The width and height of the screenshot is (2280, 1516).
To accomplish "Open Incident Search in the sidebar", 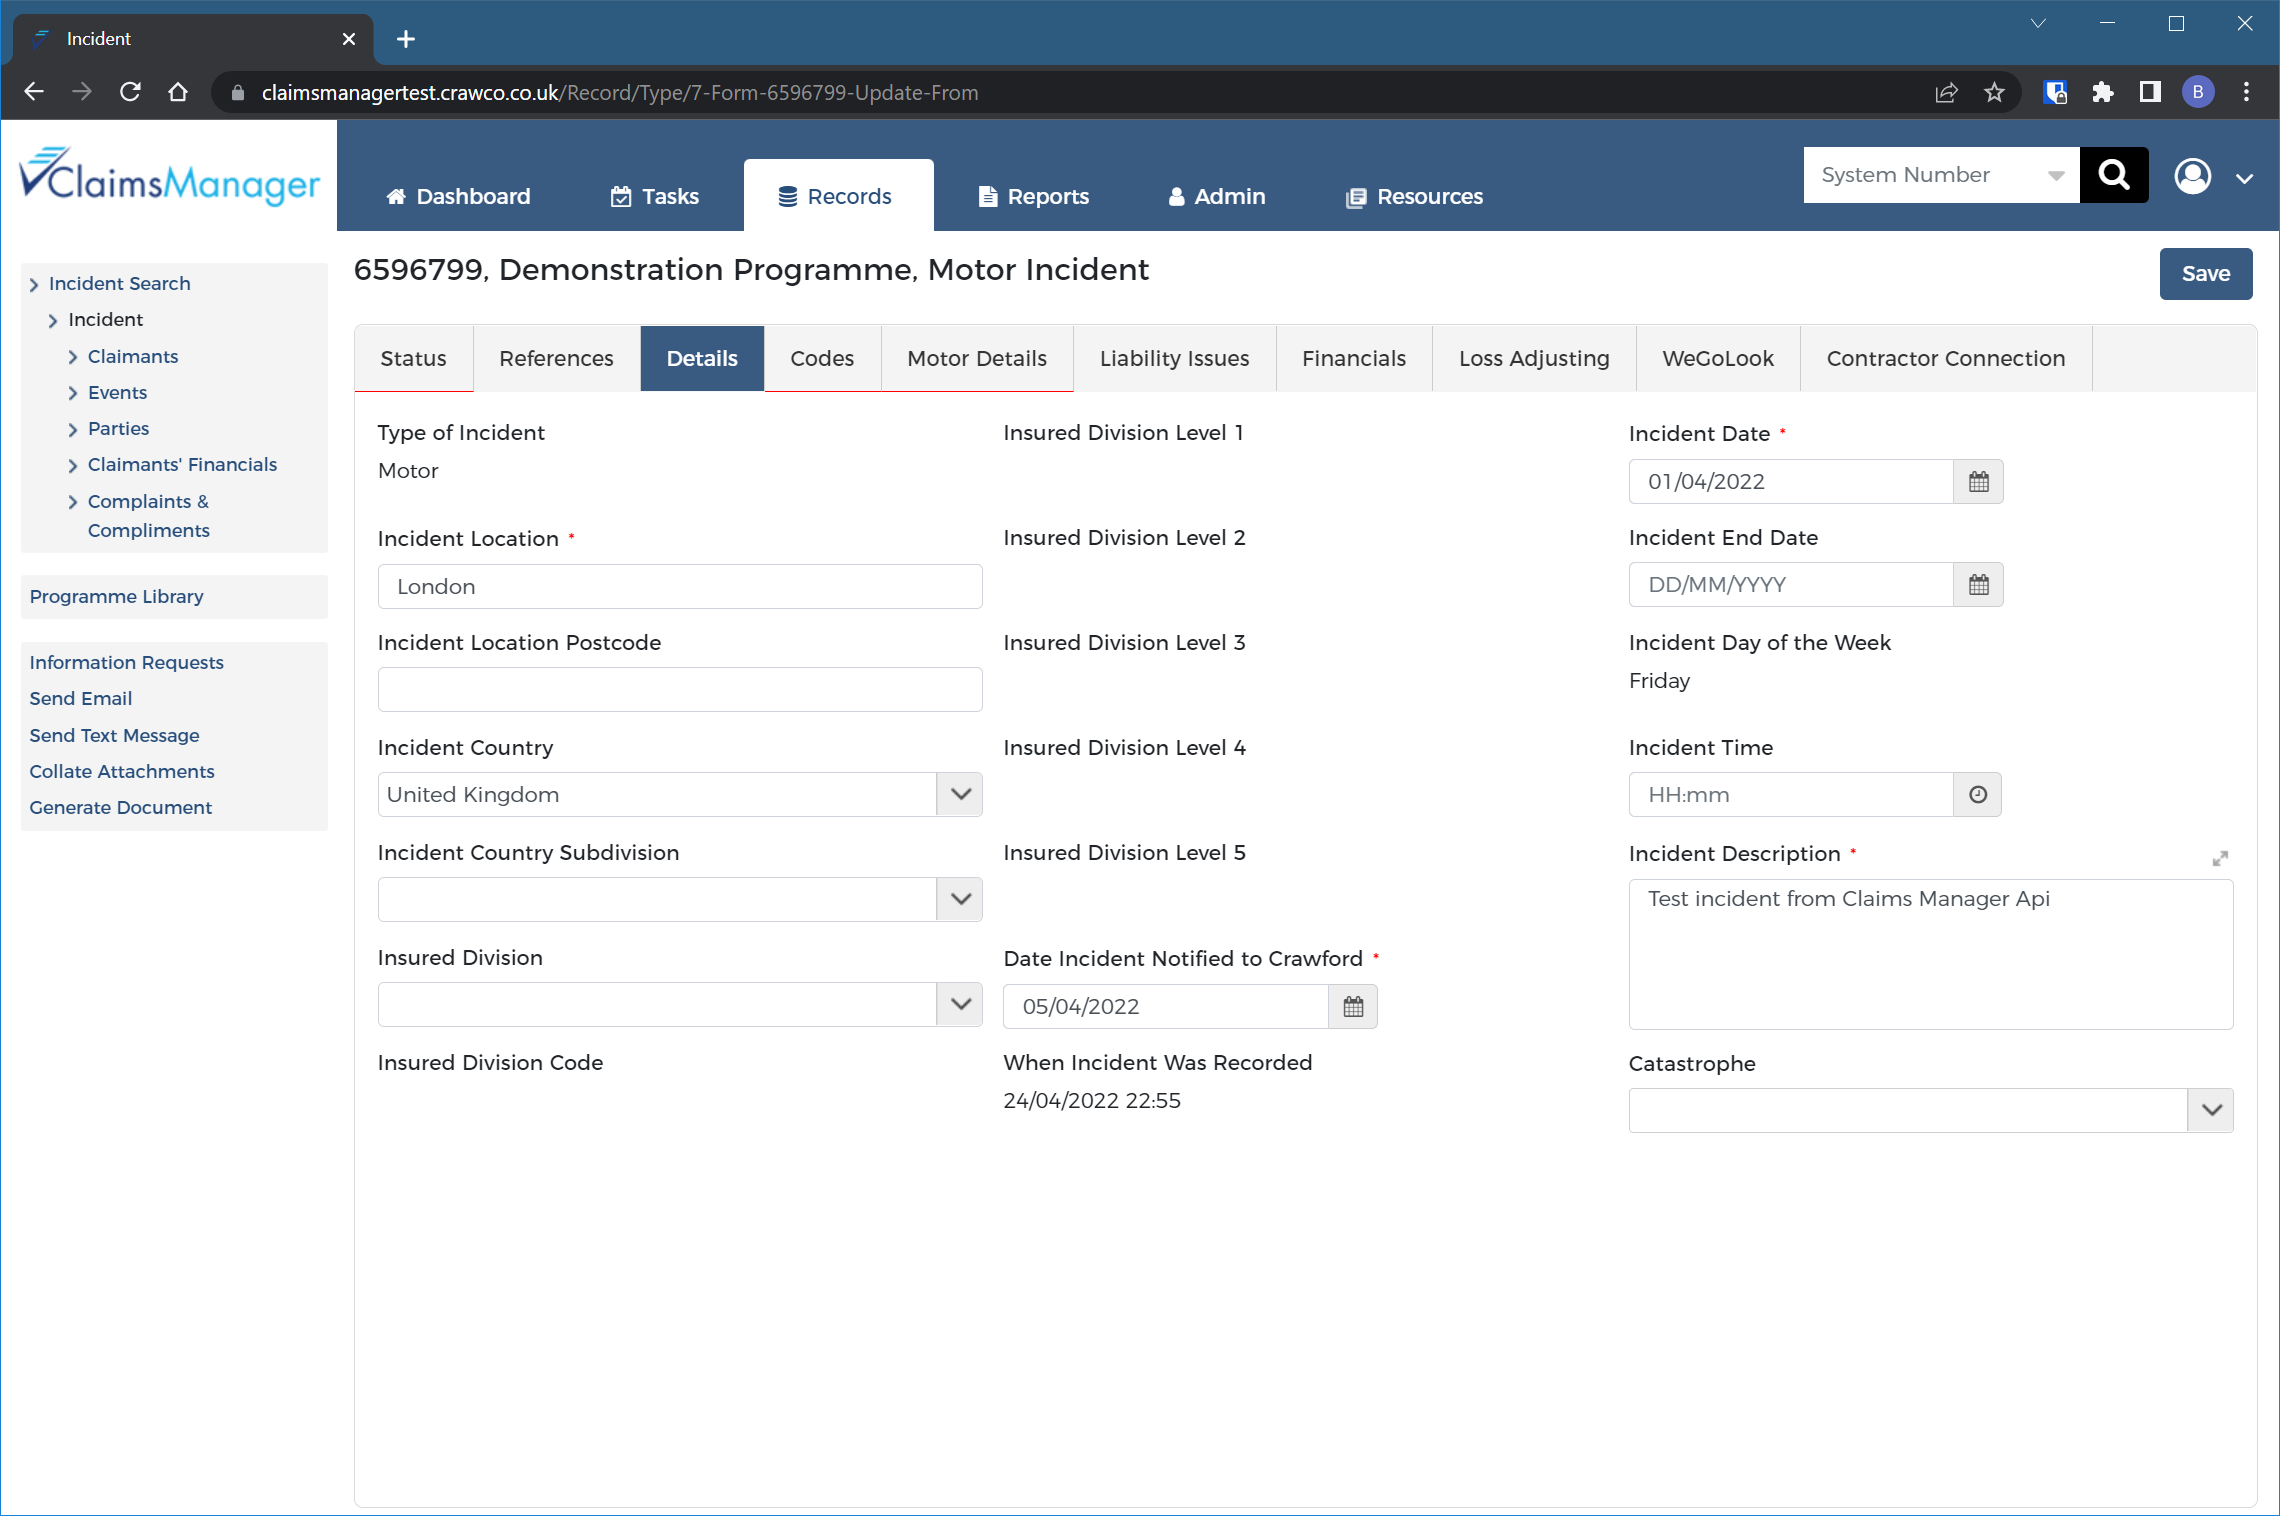I will point(119,284).
